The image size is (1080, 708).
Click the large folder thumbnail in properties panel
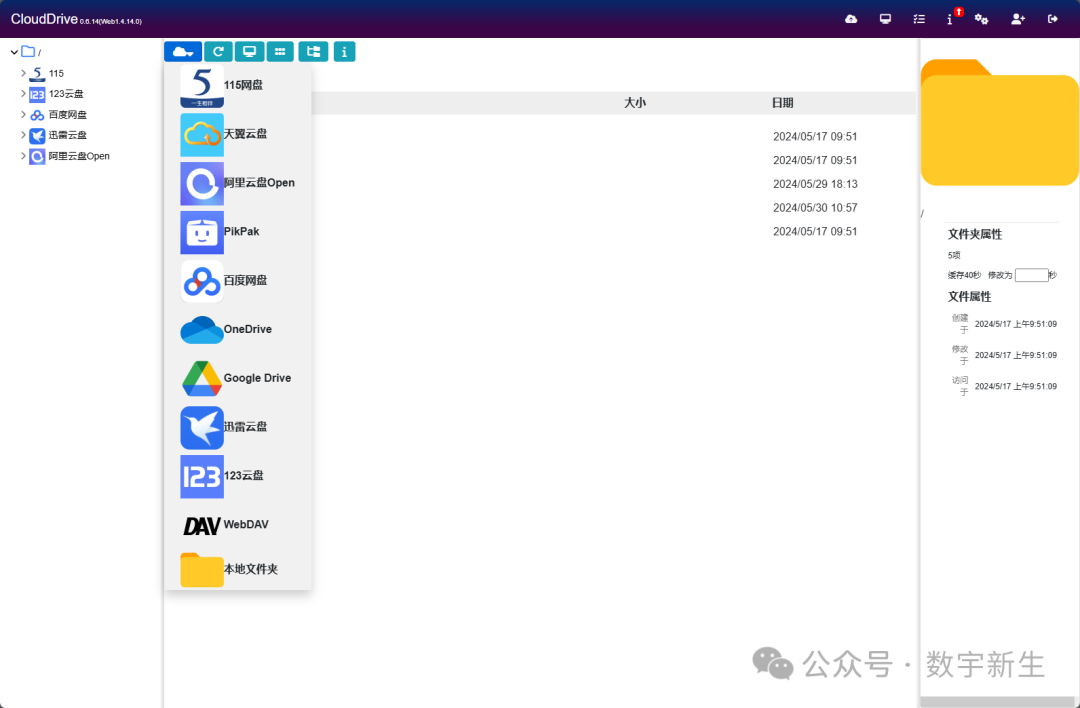(x=999, y=123)
